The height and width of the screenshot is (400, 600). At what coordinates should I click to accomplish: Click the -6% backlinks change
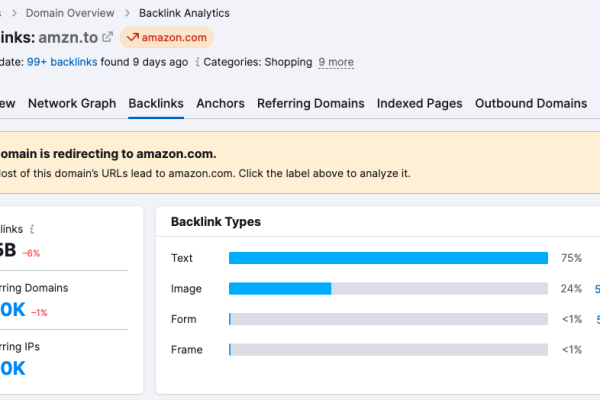tap(31, 253)
